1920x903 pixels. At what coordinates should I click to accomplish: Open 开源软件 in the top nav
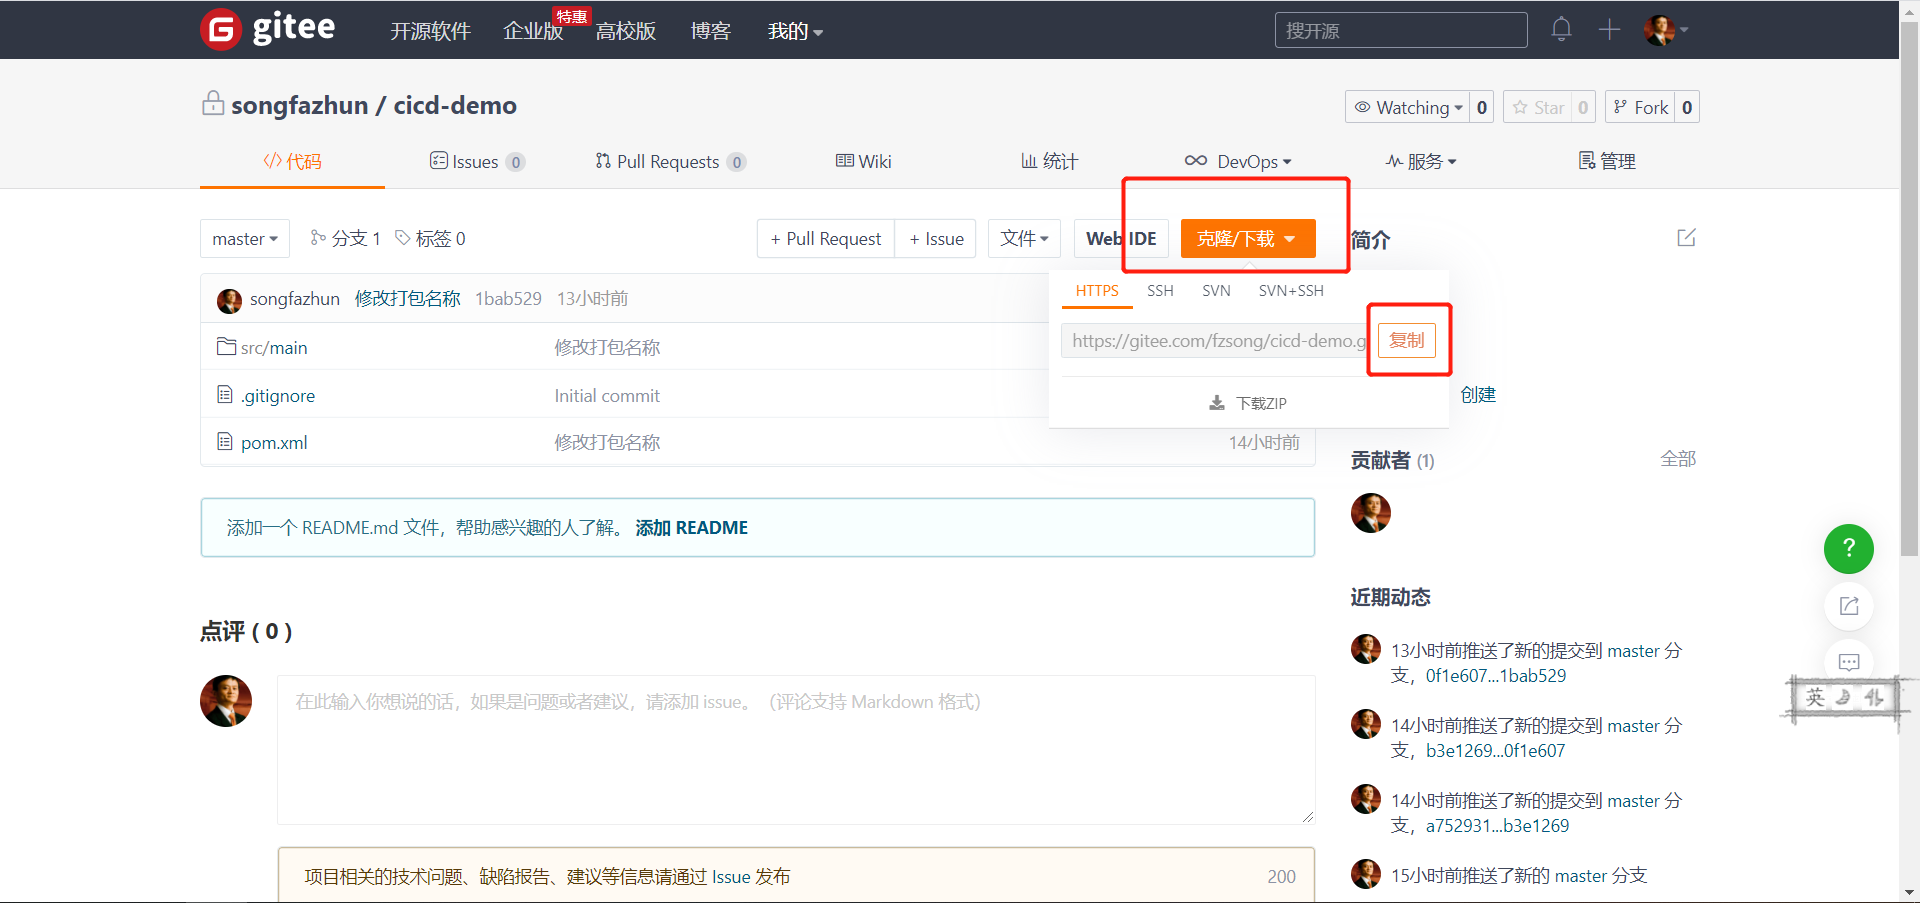[x=430, y=31]
